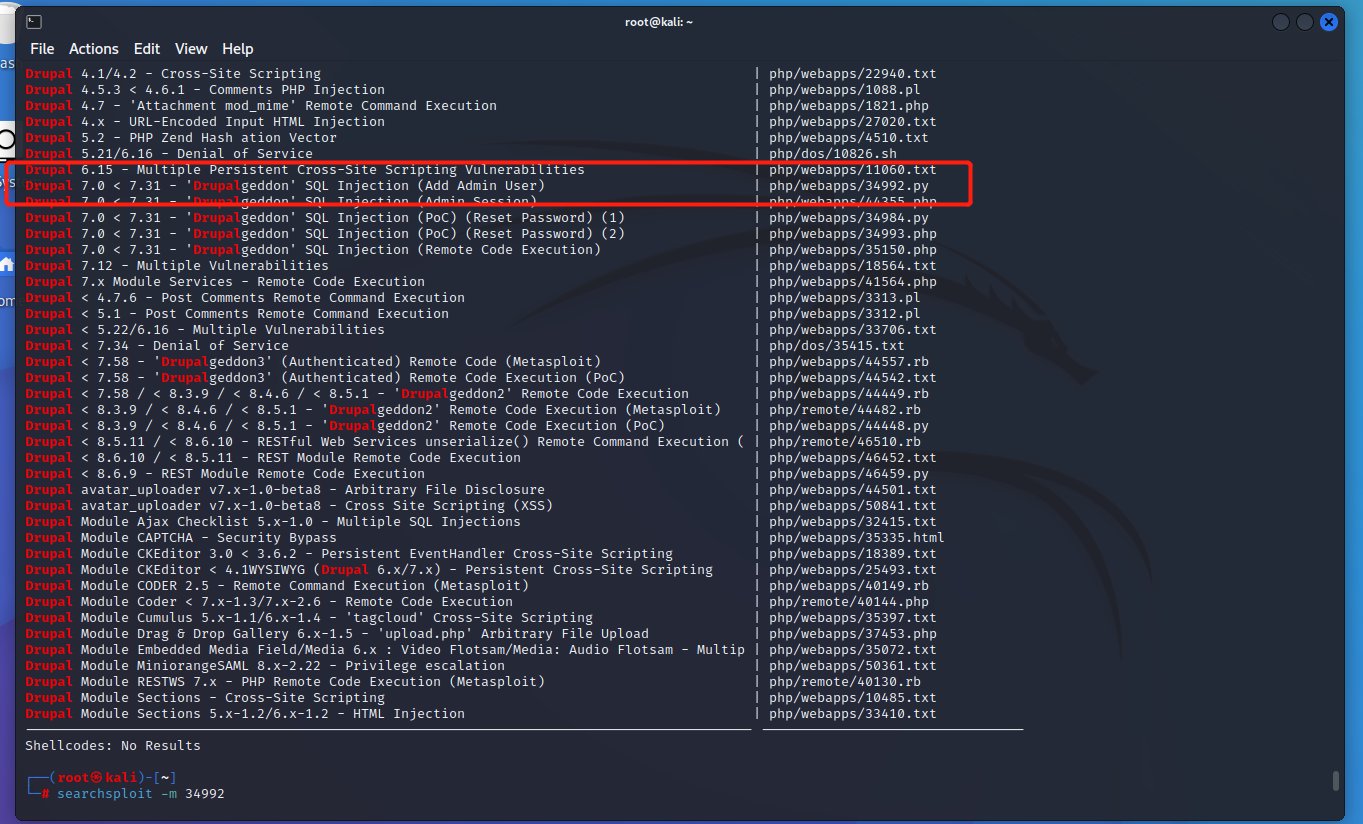Select path php/webapps/34992.py

pyautogui.click(x=849, y=186)
